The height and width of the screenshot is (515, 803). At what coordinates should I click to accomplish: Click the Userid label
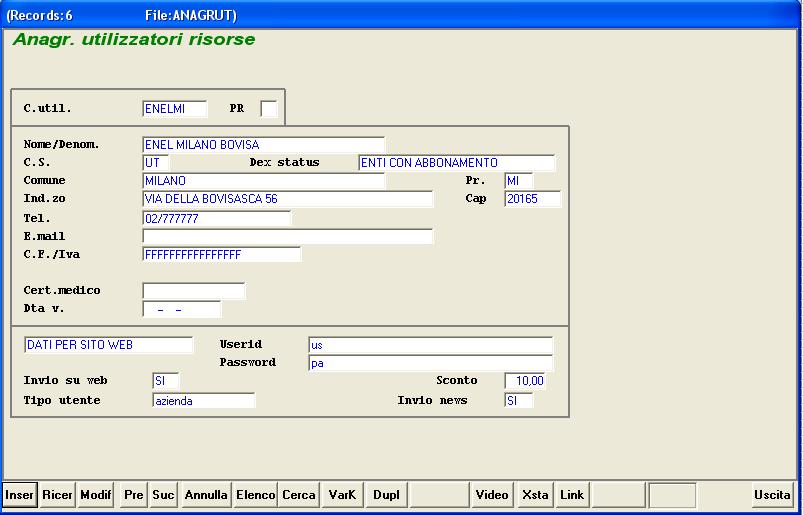pos(241,345)
